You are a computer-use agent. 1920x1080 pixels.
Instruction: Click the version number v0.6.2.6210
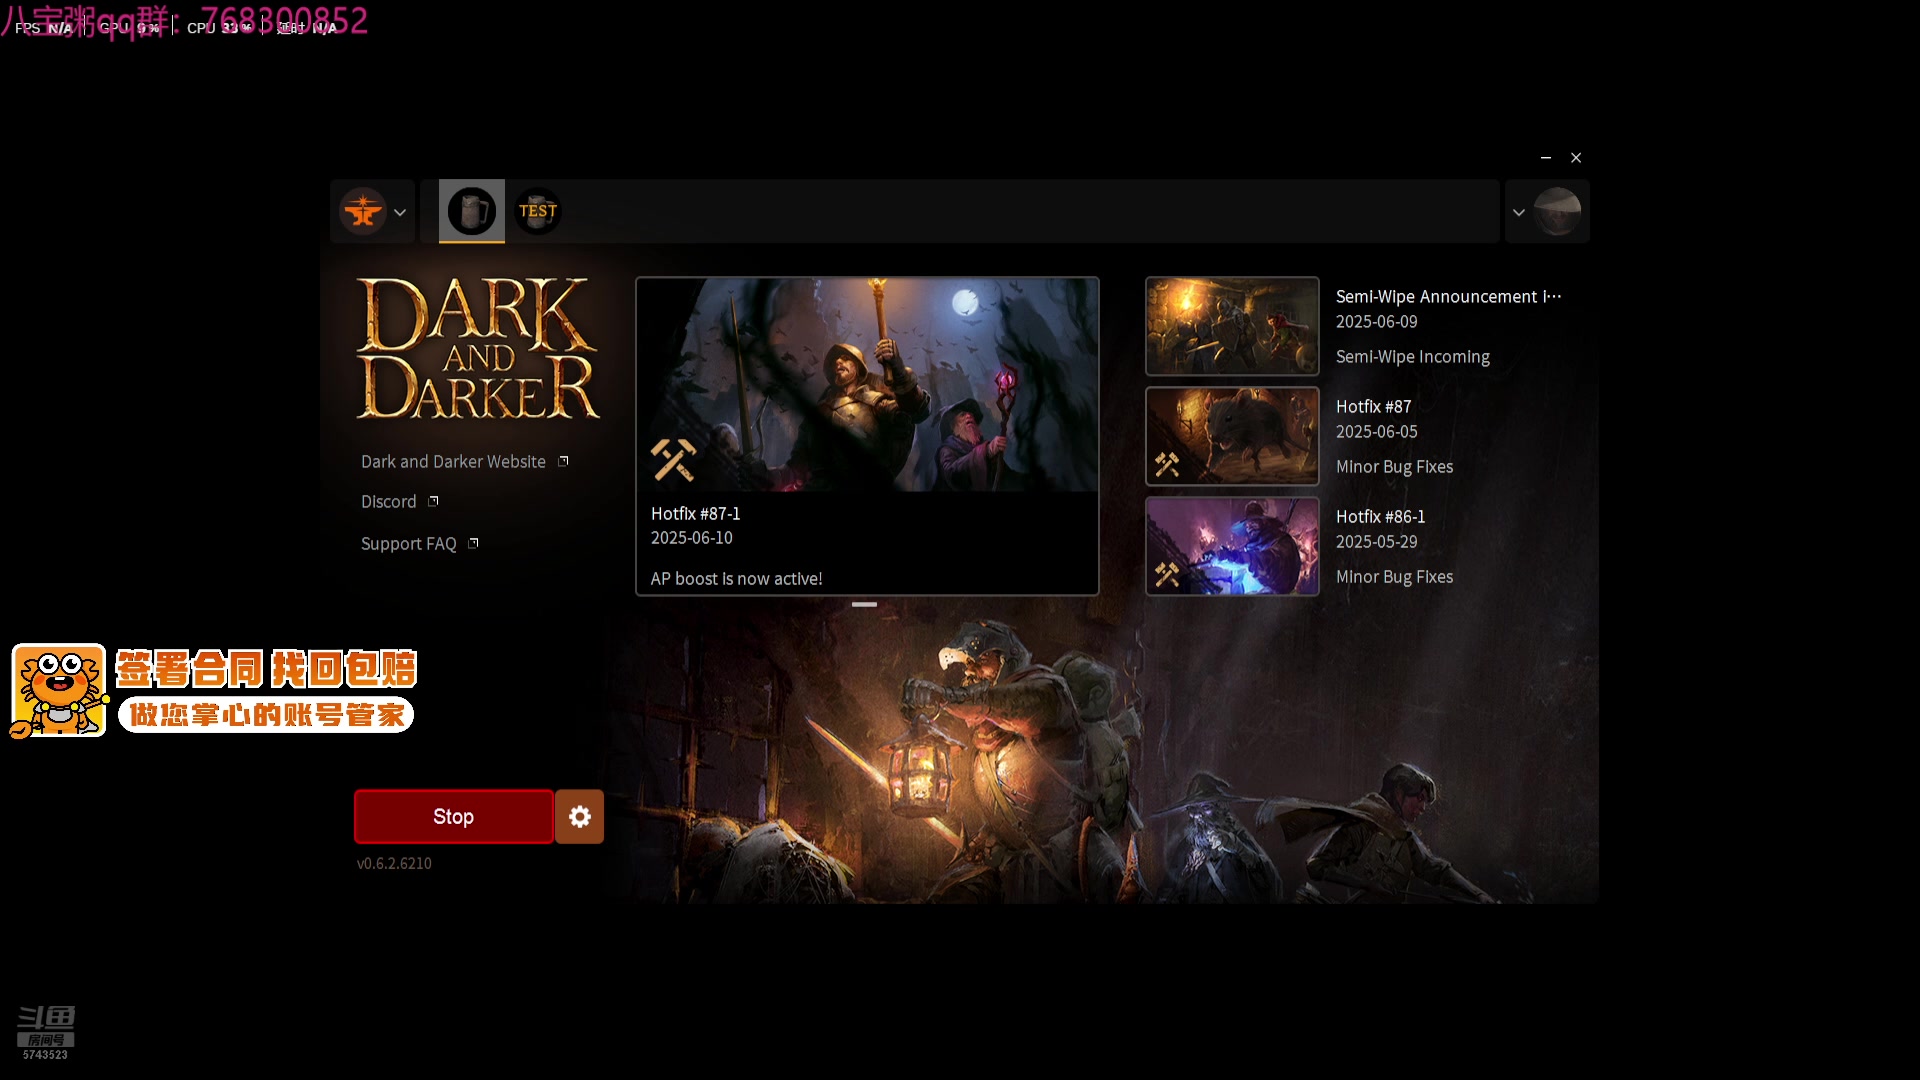(x=394, y=863)
